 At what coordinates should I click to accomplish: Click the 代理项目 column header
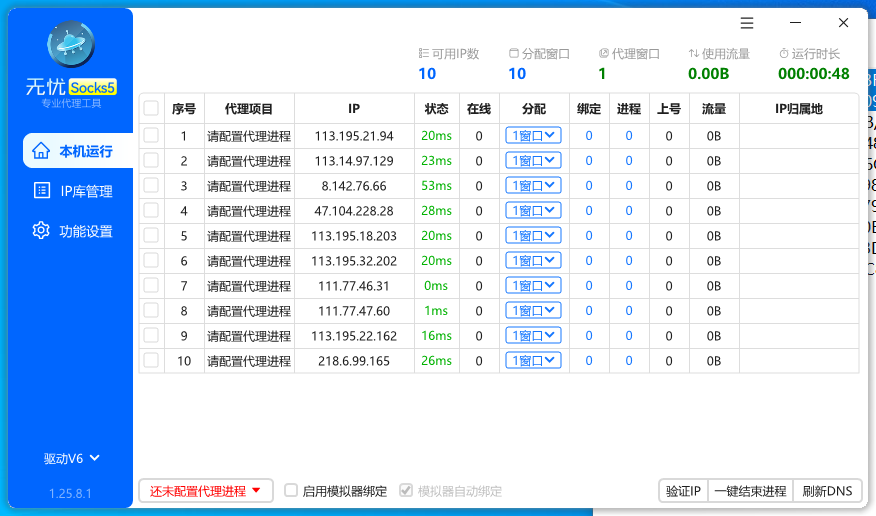(x=249, y=108)
